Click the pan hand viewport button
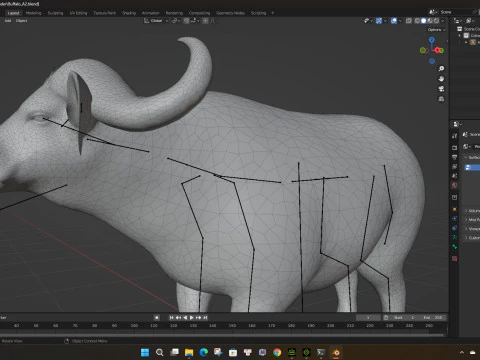Screen dimensions: 480x360 pyautogui.click(x=441, y=79)
